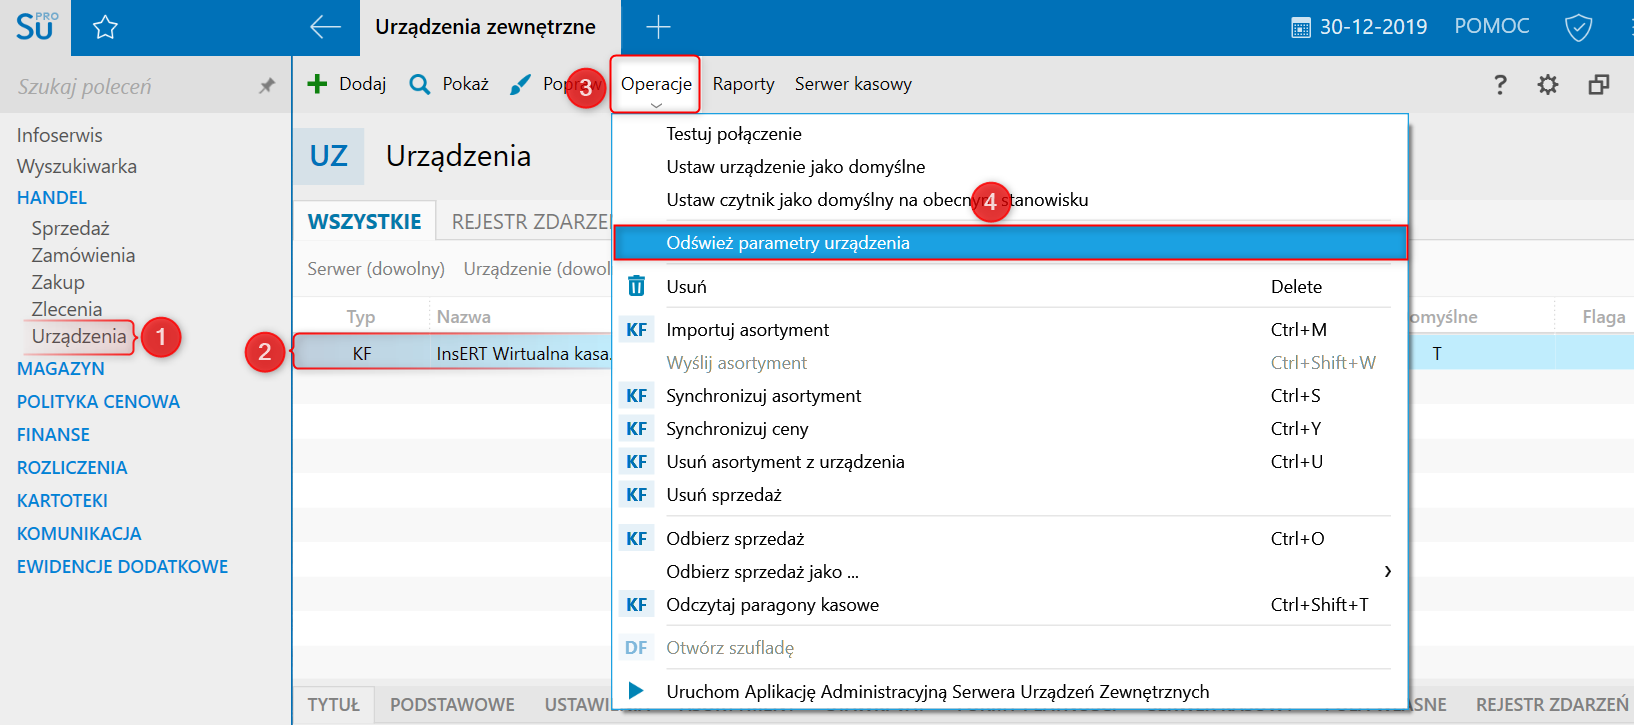The height and width of the screenshot is (725, 1634).
Task: Open Infoserwis in sidebar
Action: [60, 135]
